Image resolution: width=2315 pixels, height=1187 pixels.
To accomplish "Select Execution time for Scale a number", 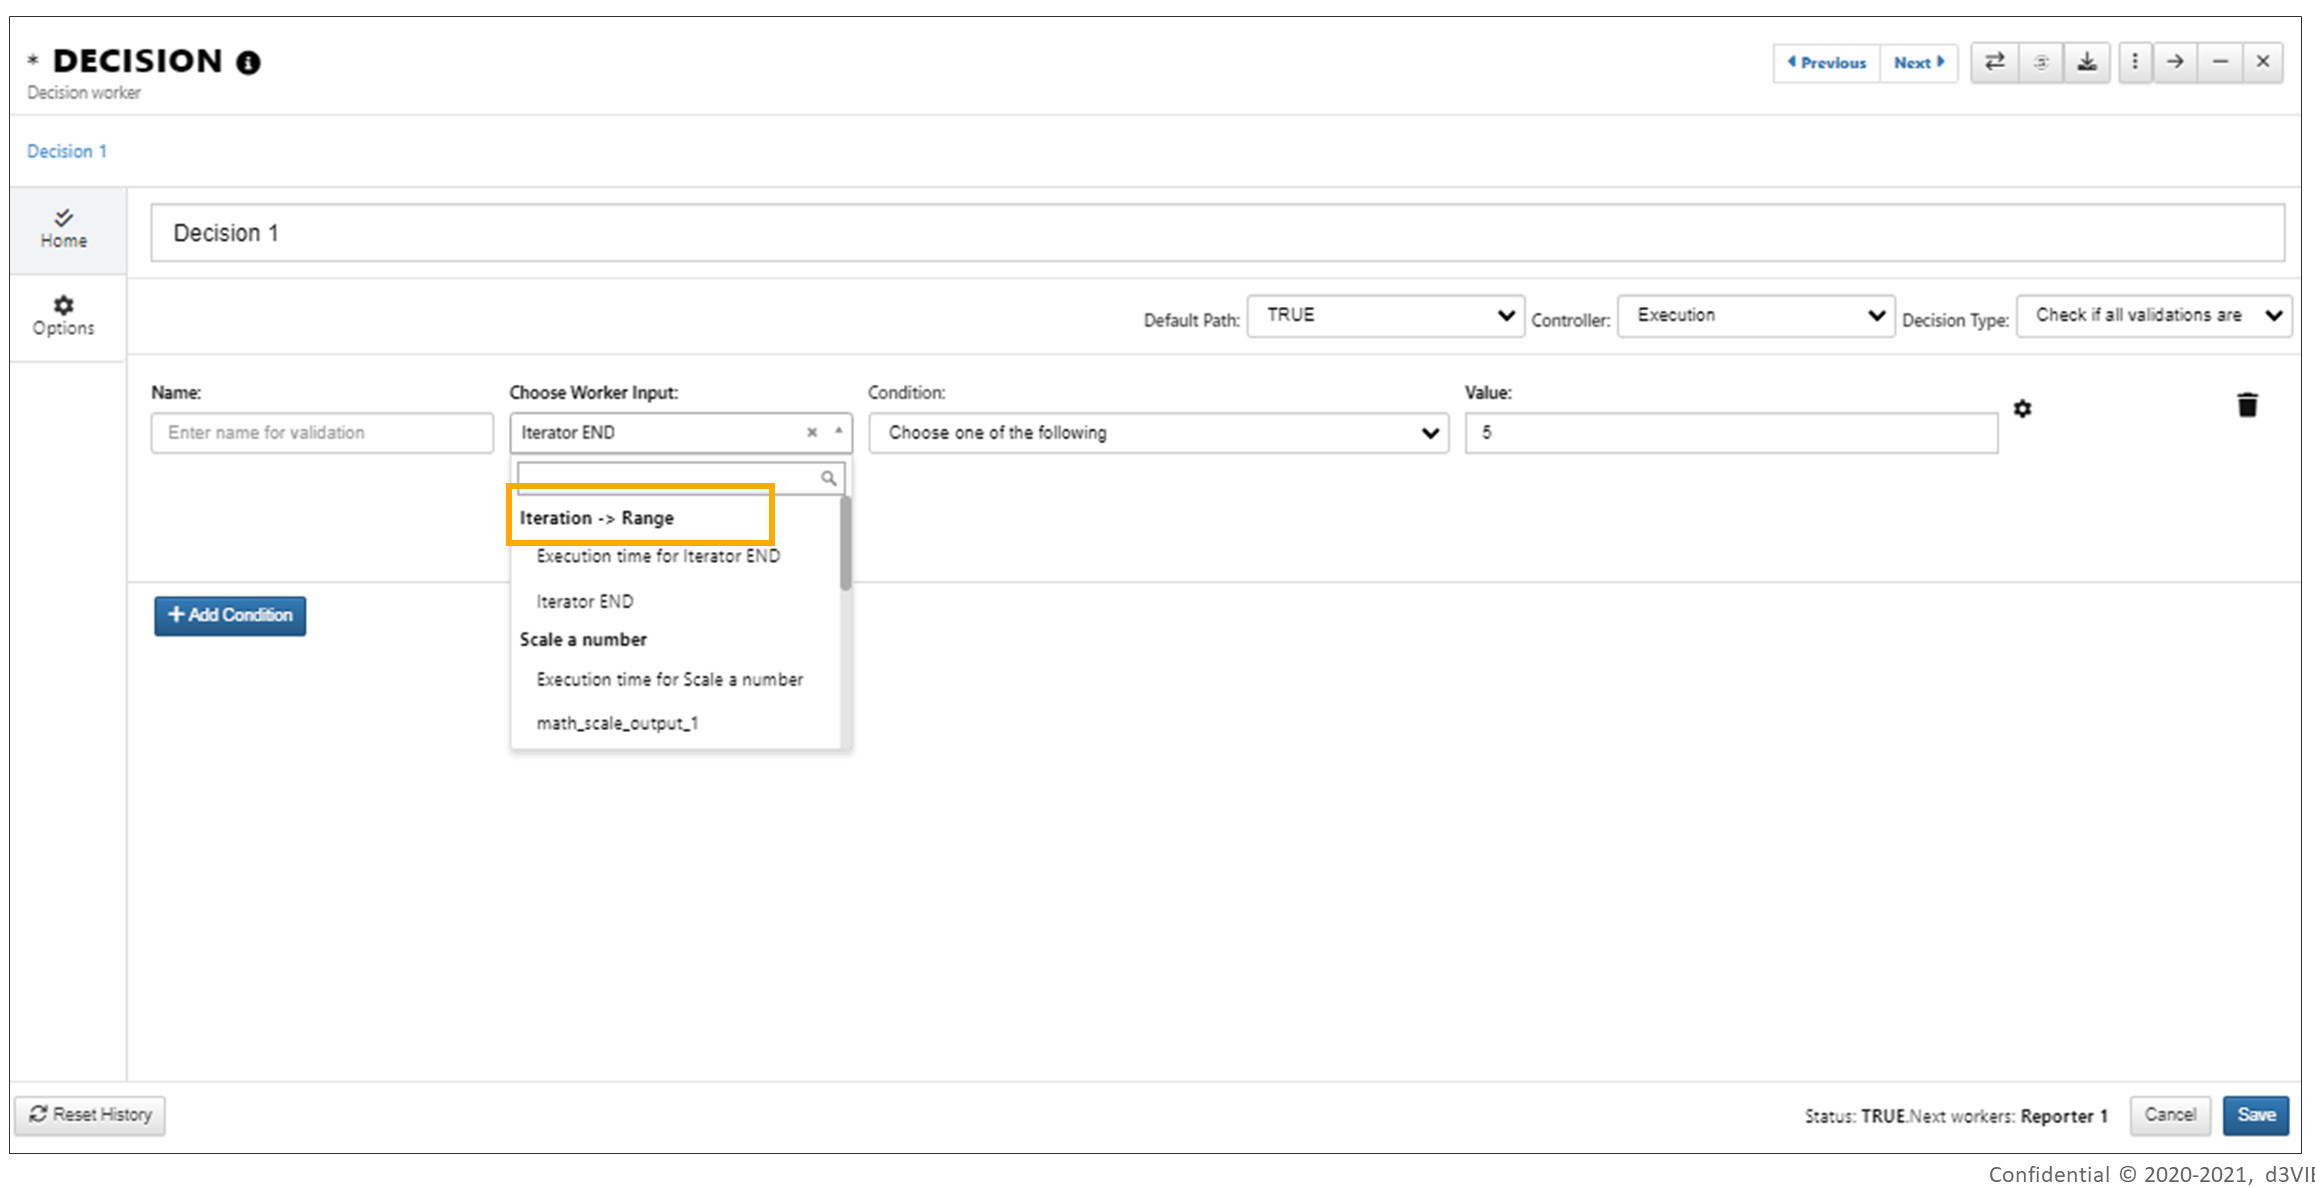I will click(670, 680).
